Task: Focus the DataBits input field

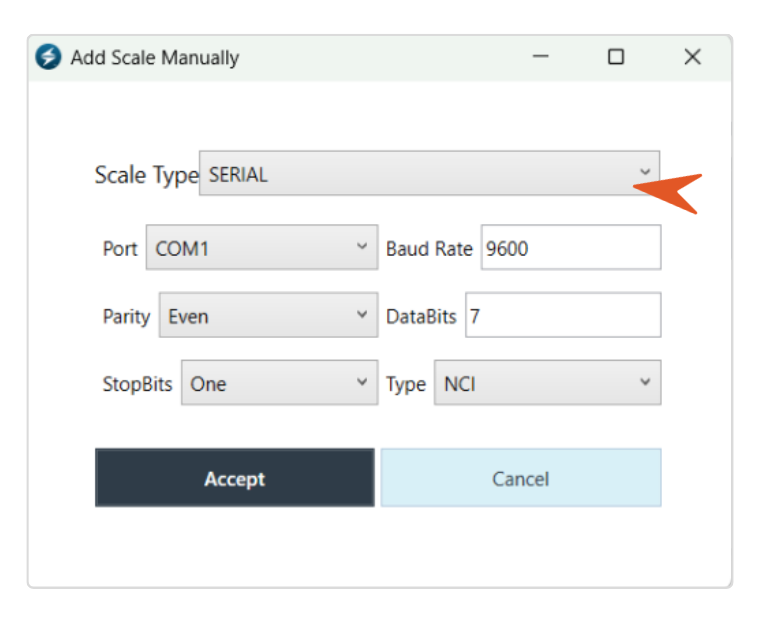Action: coord(563,315)
